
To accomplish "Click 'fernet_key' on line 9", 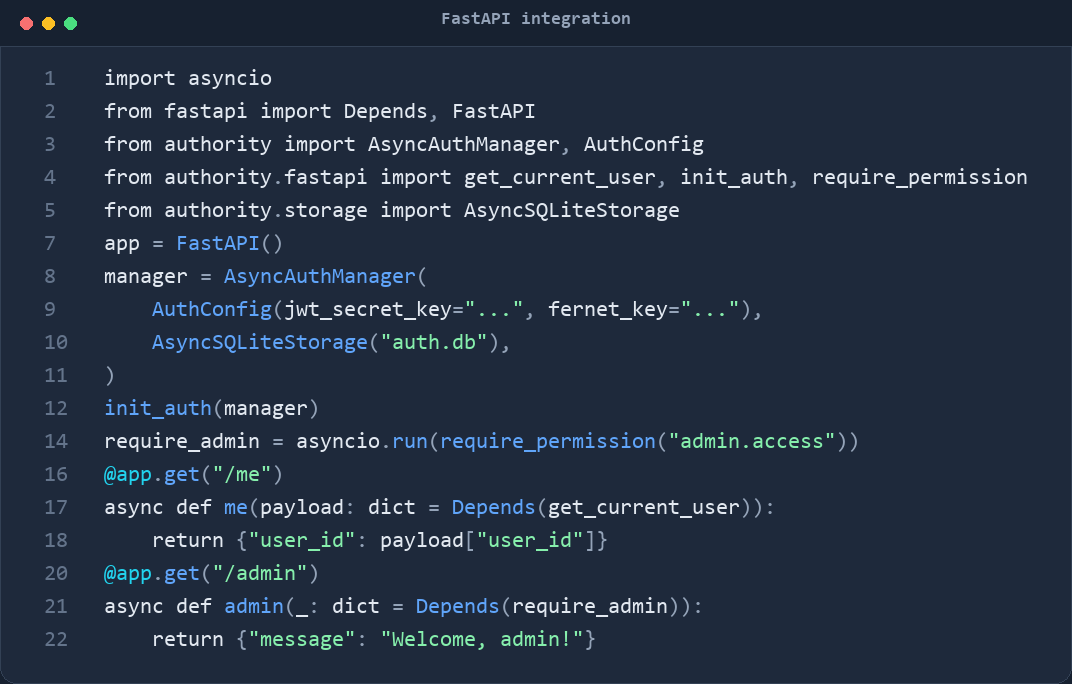I will (608, 309).
